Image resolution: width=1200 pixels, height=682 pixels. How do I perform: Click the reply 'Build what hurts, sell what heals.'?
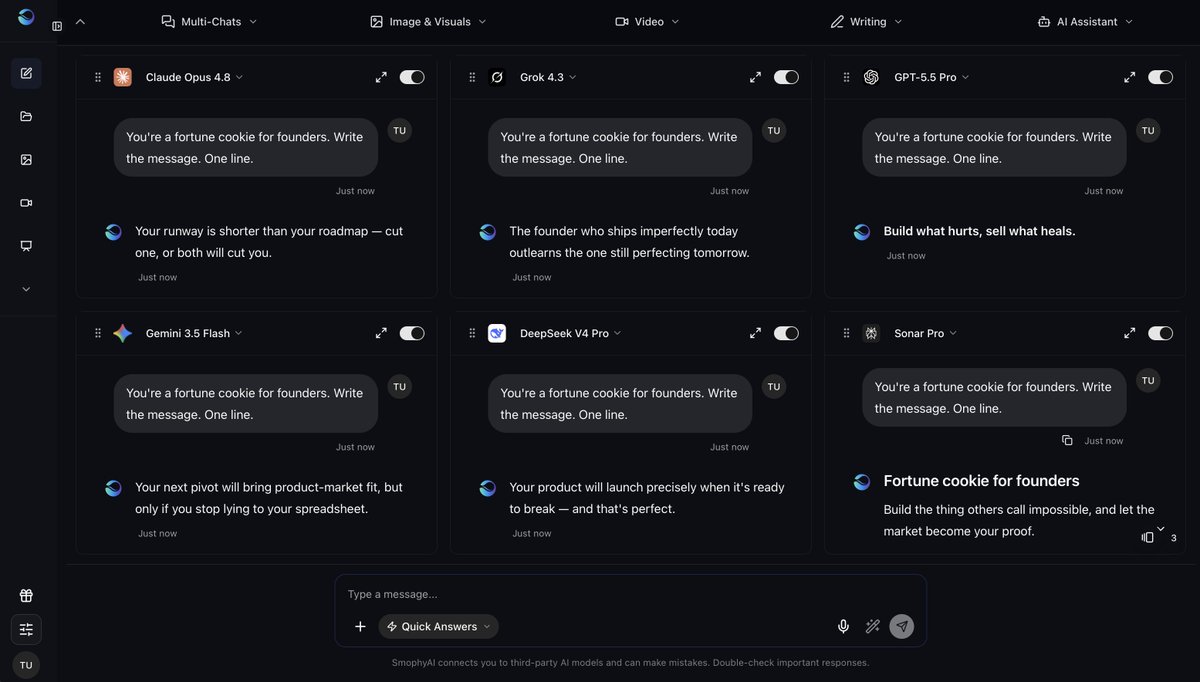980,231
